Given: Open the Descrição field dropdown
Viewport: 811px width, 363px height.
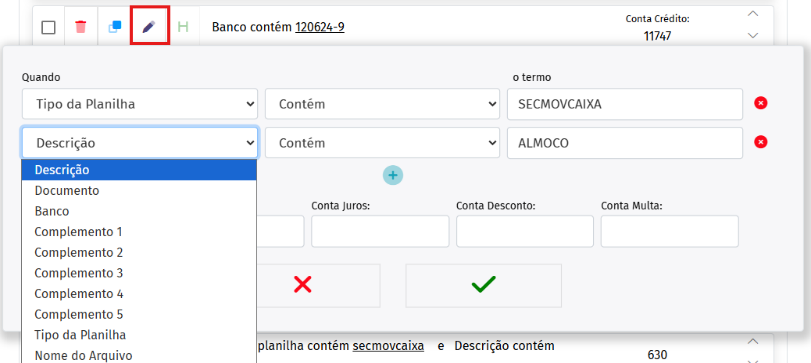Looking at the screenshot, I should click(x=140, y=143).
